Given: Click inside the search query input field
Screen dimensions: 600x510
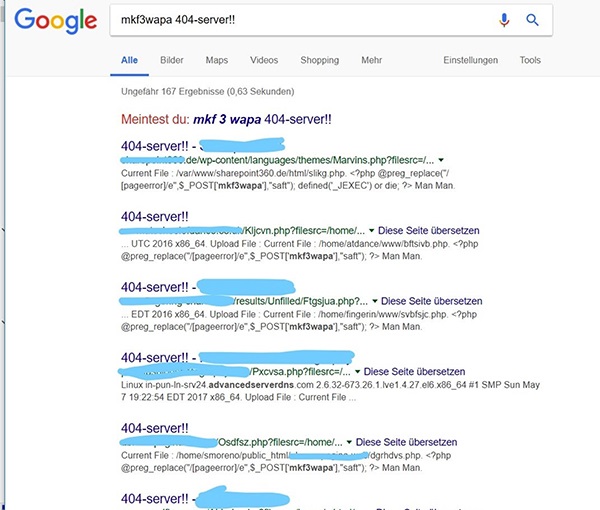Looking at the screenshot, I should coord(302,20).
